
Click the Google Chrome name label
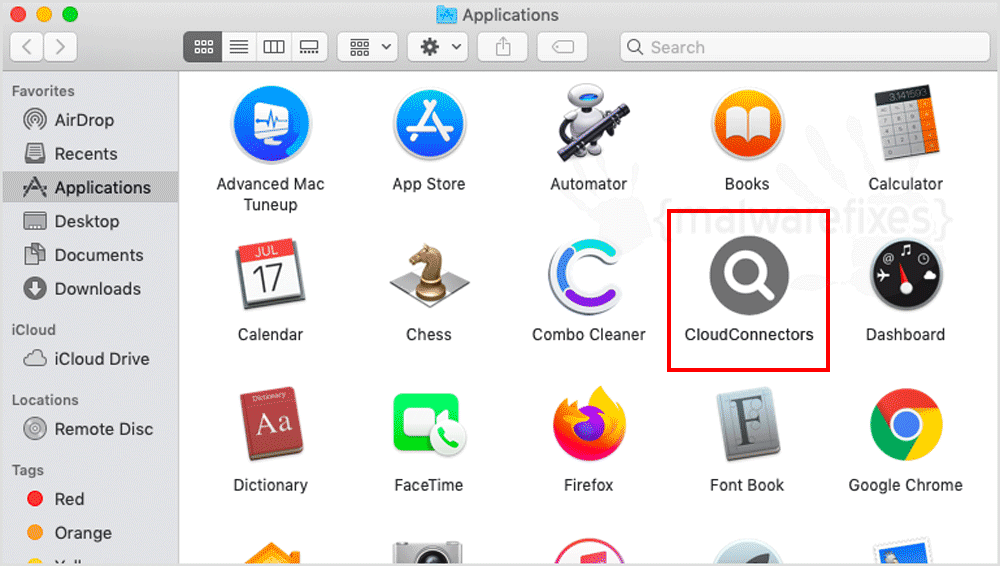pos(906,486)
